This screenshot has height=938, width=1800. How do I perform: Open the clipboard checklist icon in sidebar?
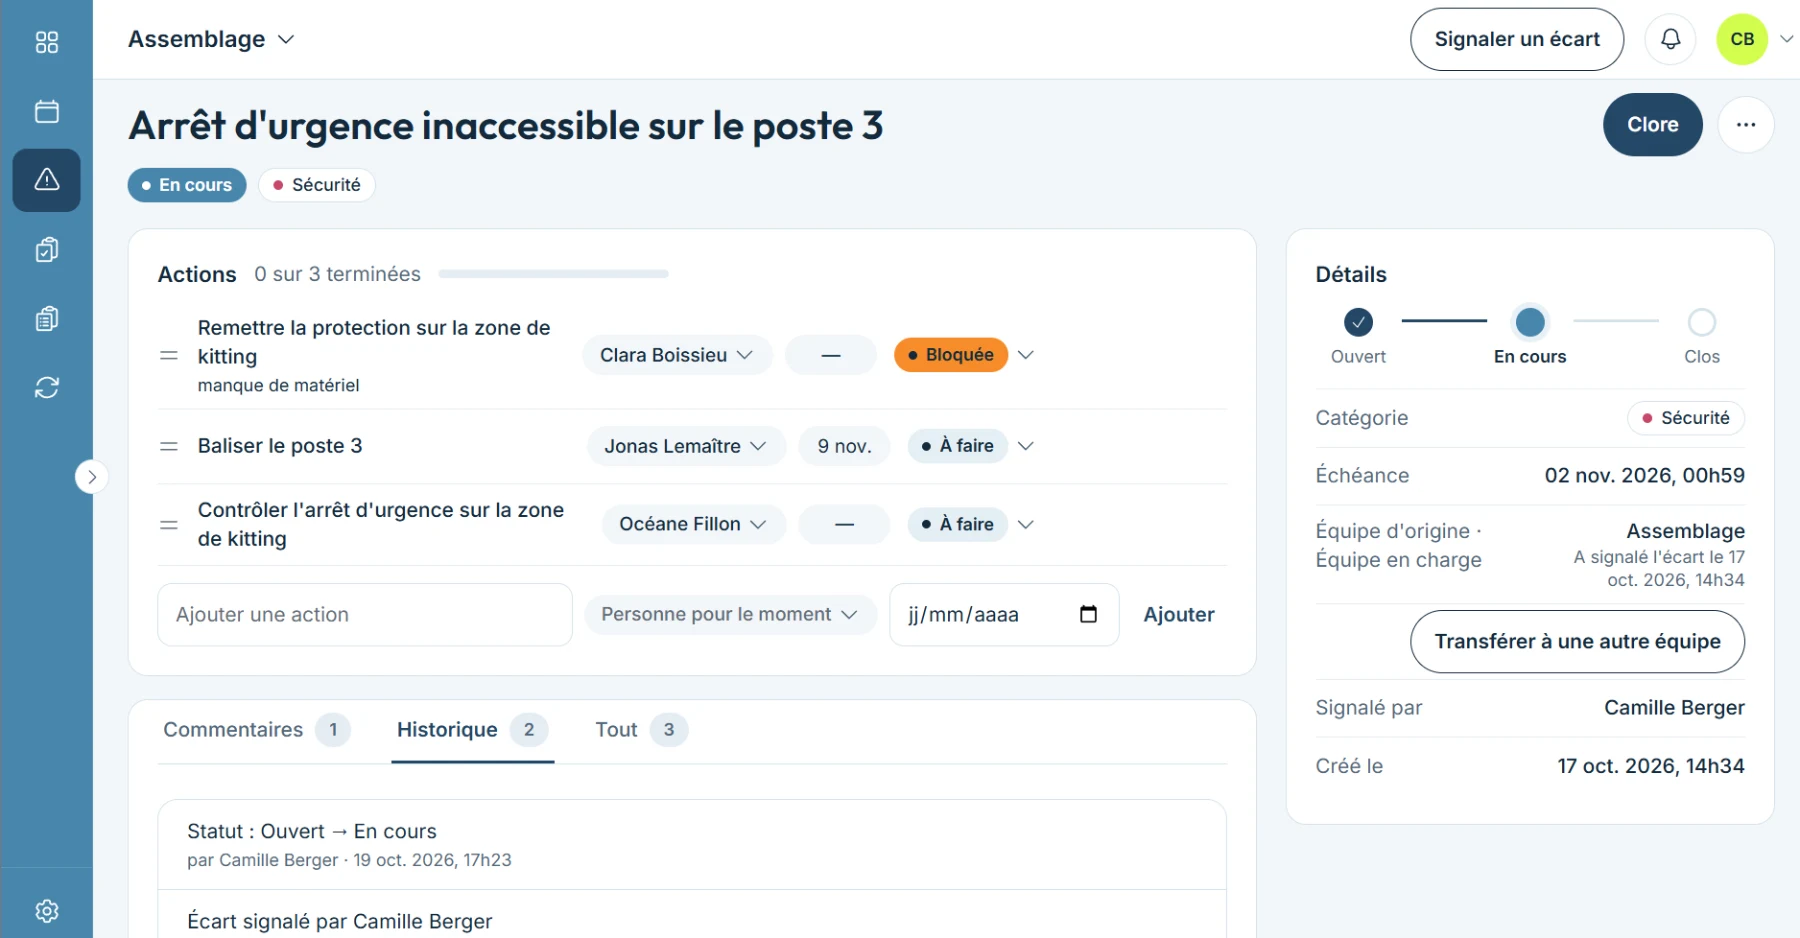46,249
